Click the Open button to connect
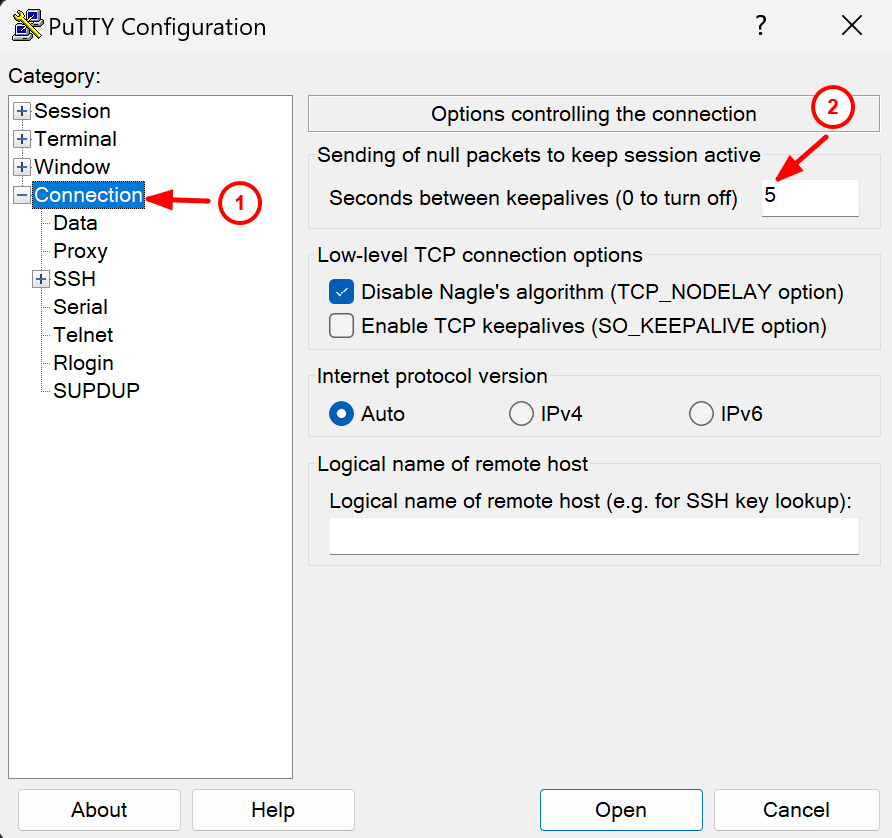Image resolution: width=892 pixels, height=838 pixels. [621, 810]
